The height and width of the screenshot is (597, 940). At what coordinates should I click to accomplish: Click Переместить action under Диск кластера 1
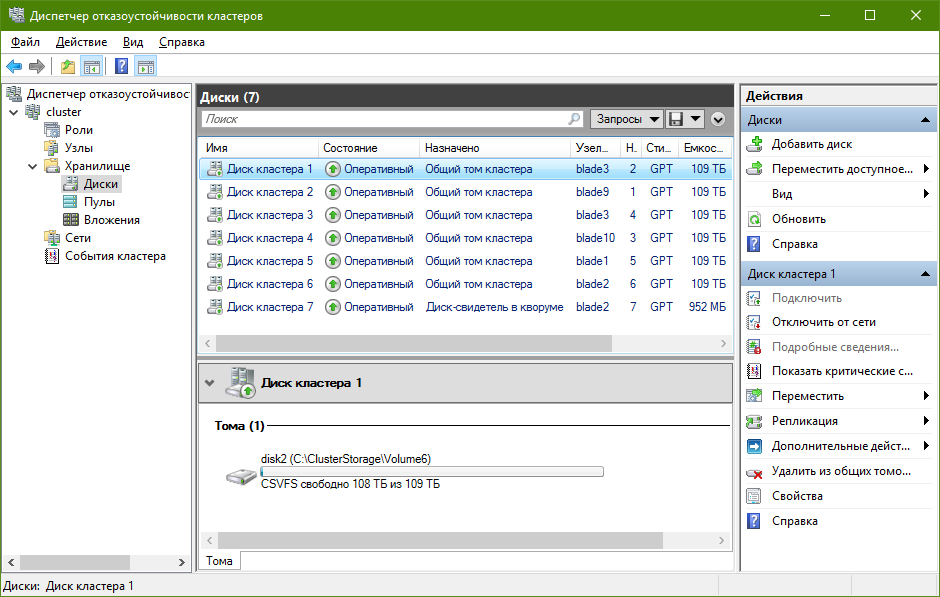coord(808,396)
